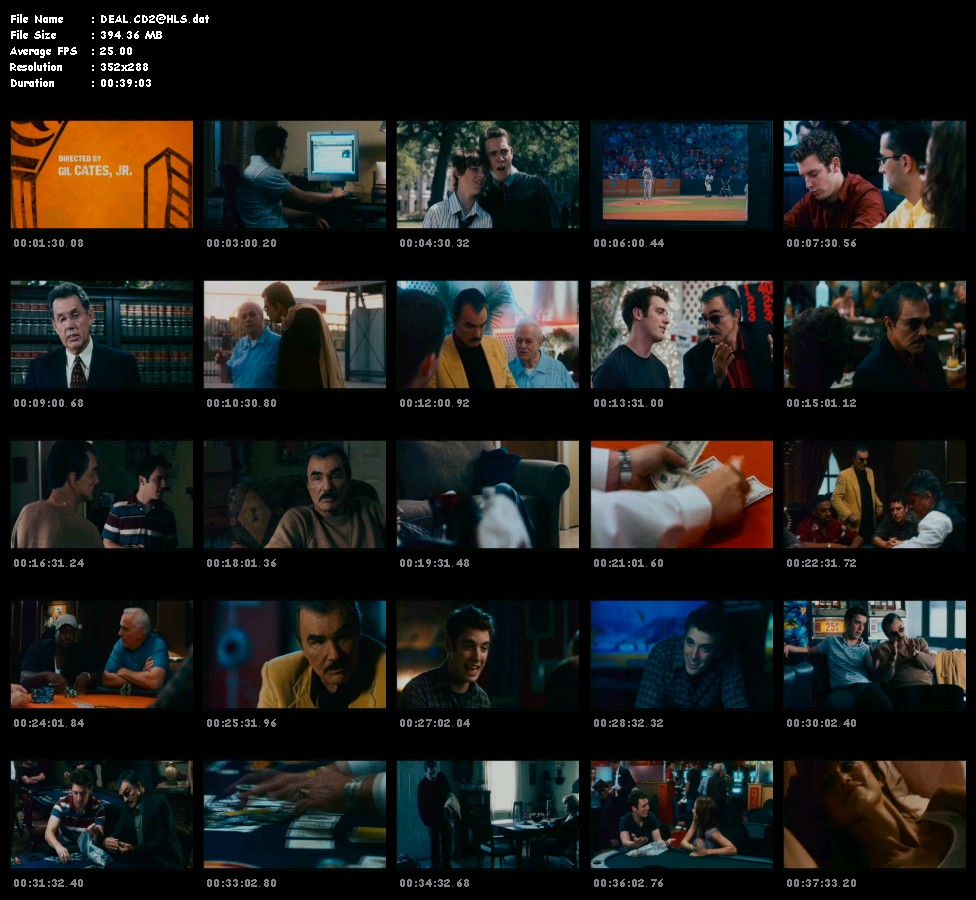Click the timestamp text 00:10:30.80
This screenshot has height=900, width=976.
(x=242, y=403)
